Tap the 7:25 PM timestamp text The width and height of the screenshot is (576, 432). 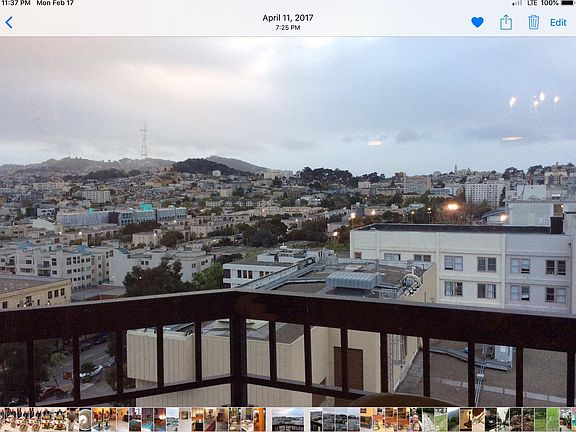pyautogui.click(x=288, y=28)
